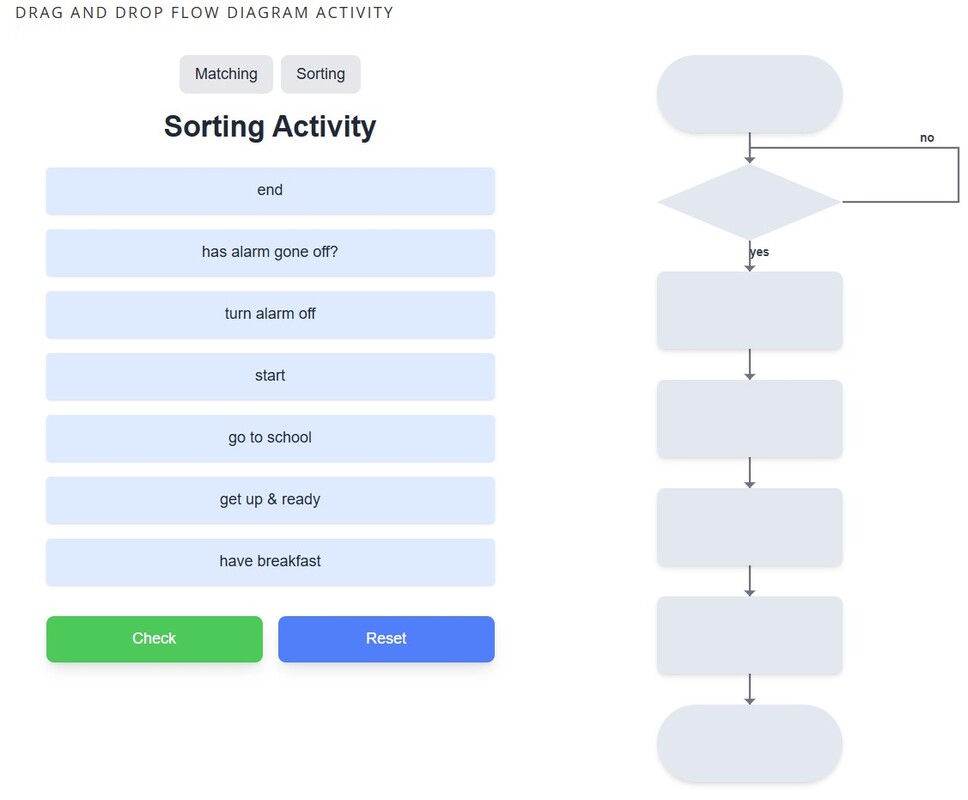Select the second rectangle in the flowchart
This screenshot has width=968, height=800.
tap(749, 419)
